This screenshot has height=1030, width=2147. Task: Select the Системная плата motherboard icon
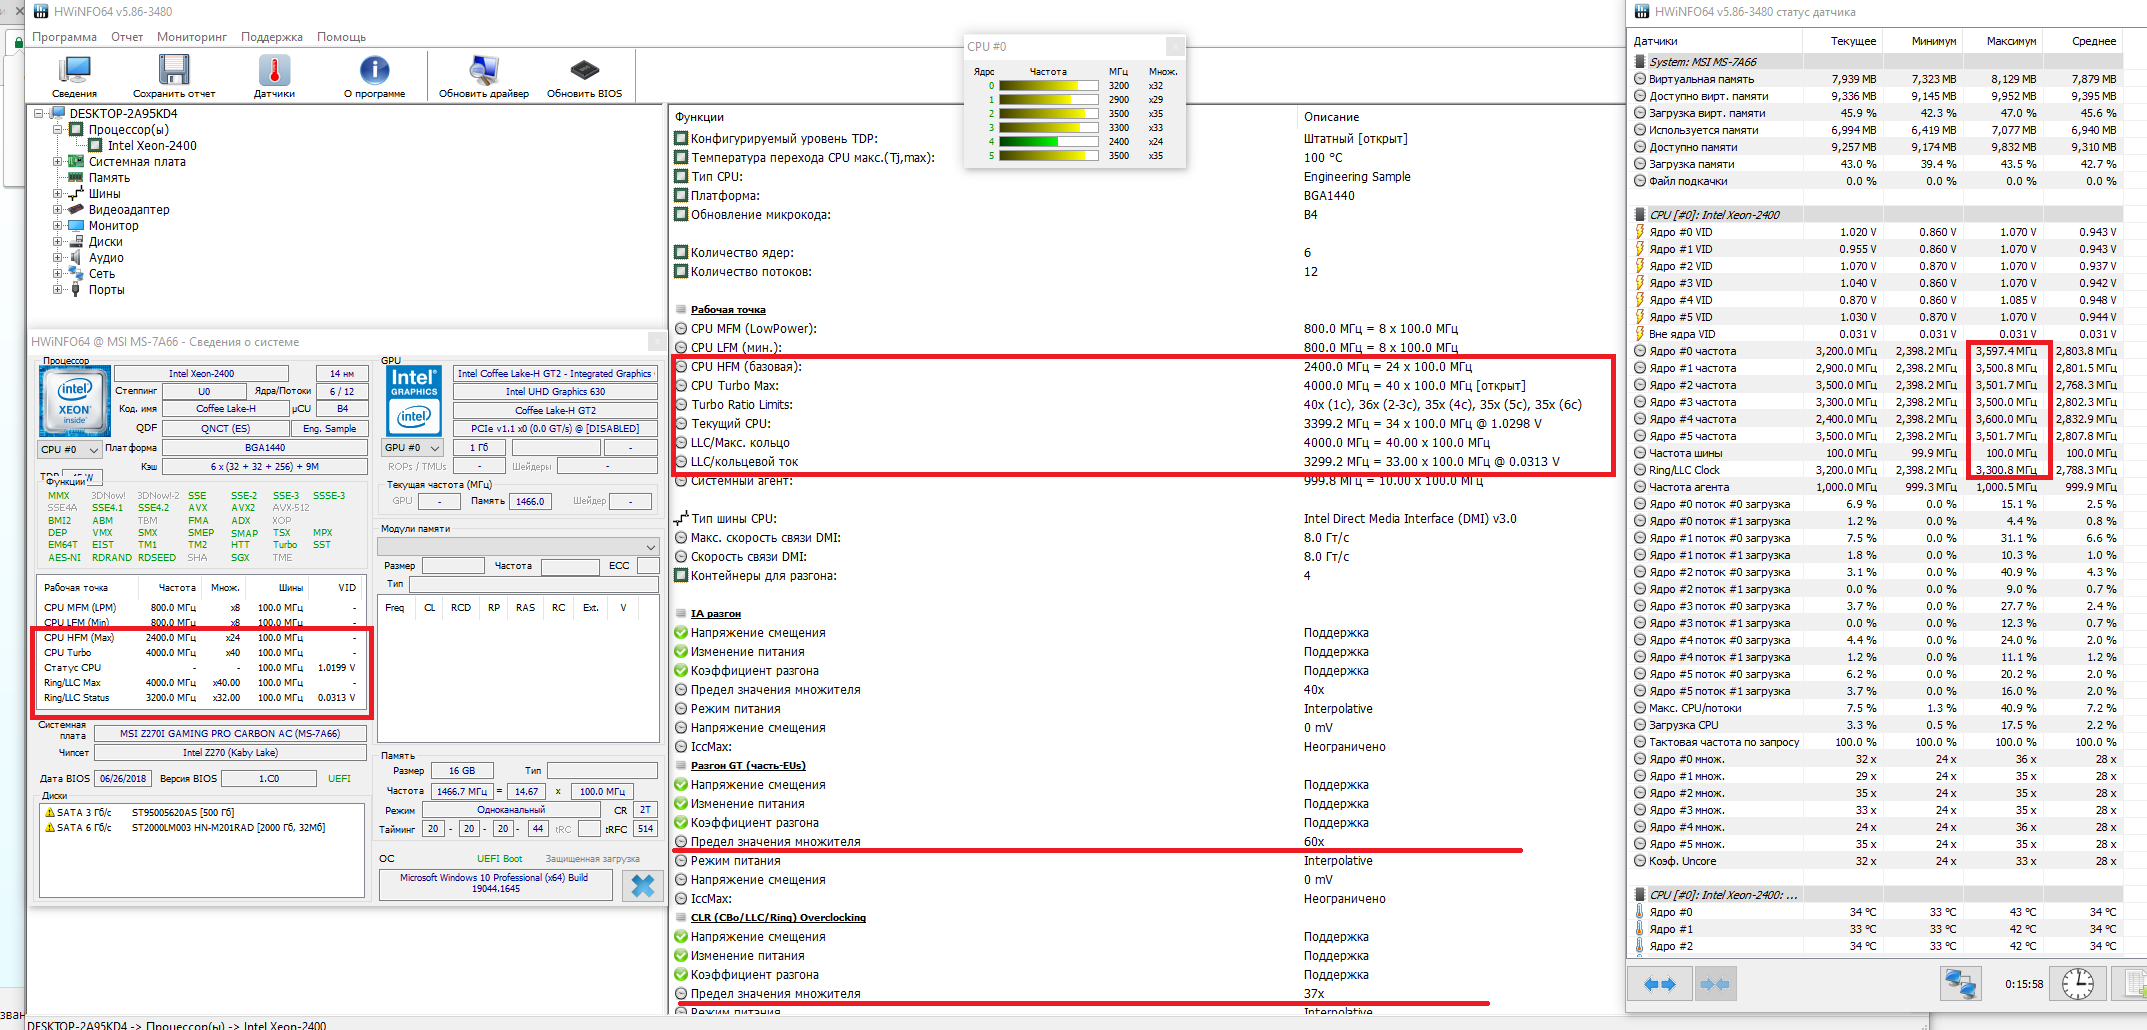click(76, 161)
